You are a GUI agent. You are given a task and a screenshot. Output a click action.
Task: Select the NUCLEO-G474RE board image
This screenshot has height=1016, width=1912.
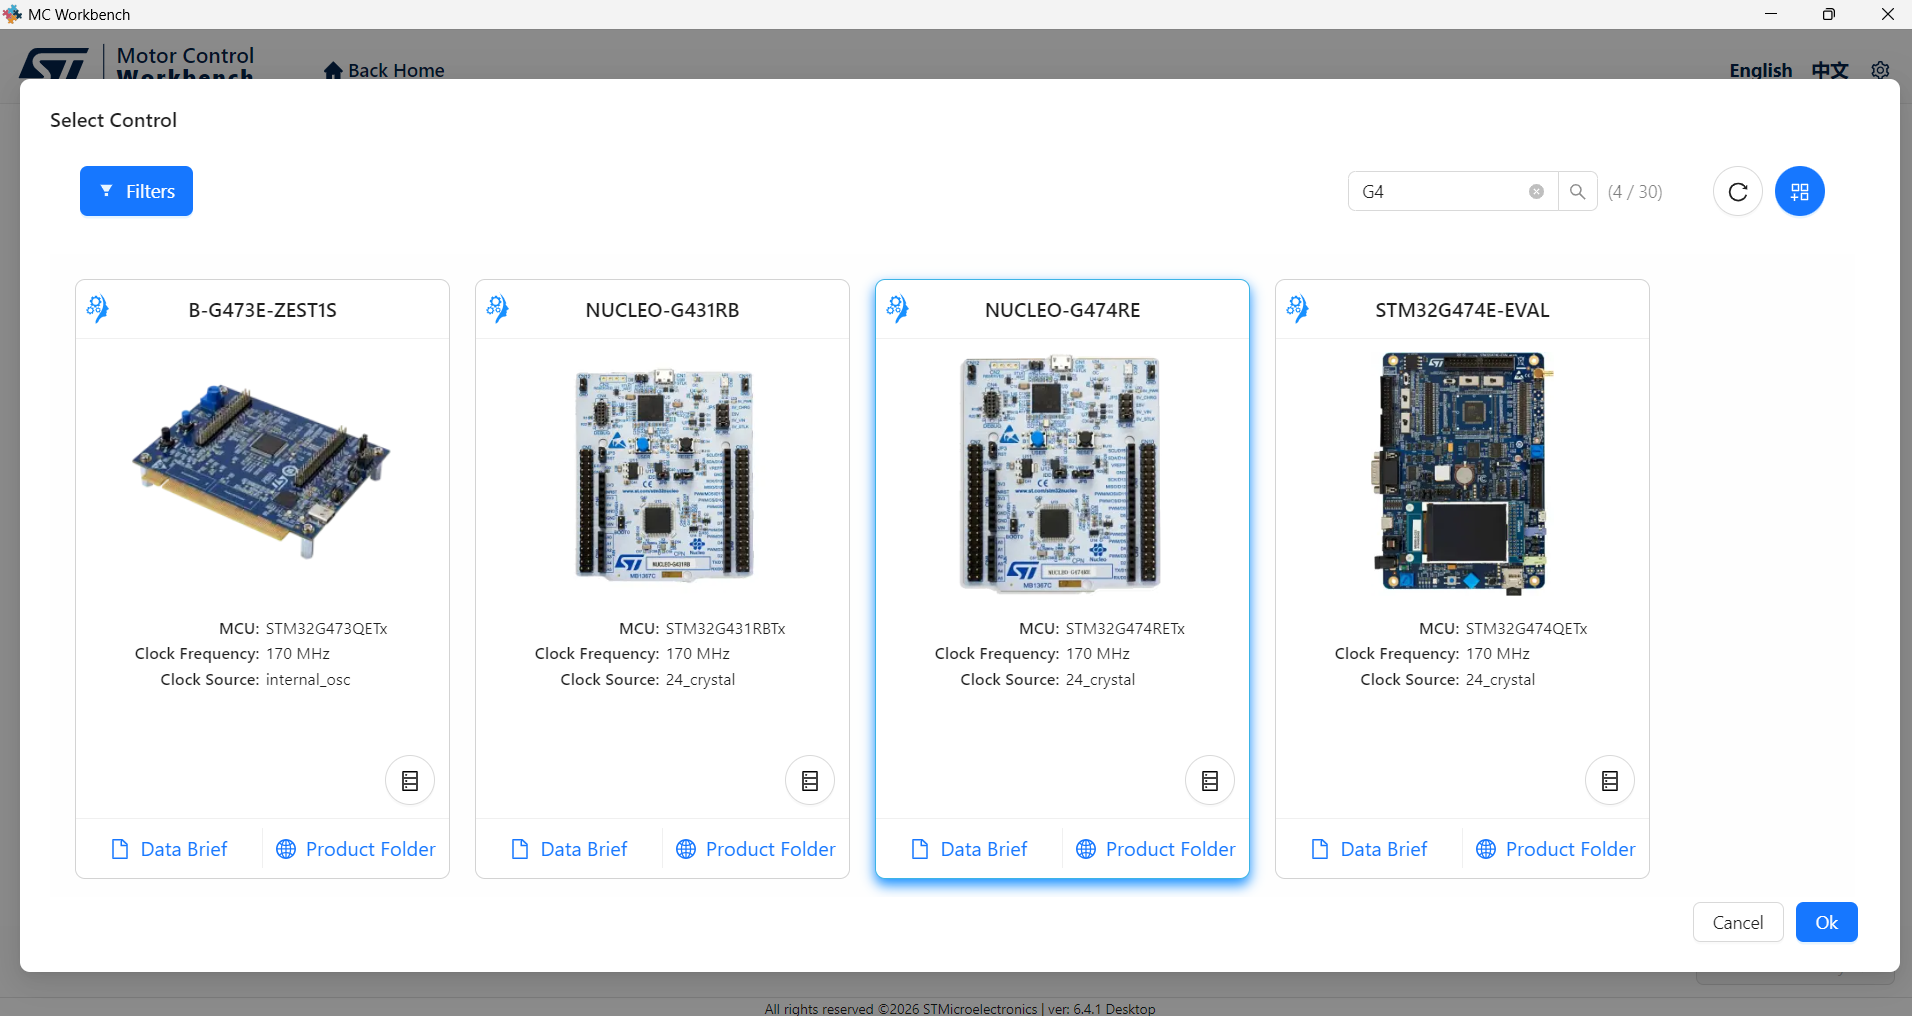click(x=1062, y=473)
